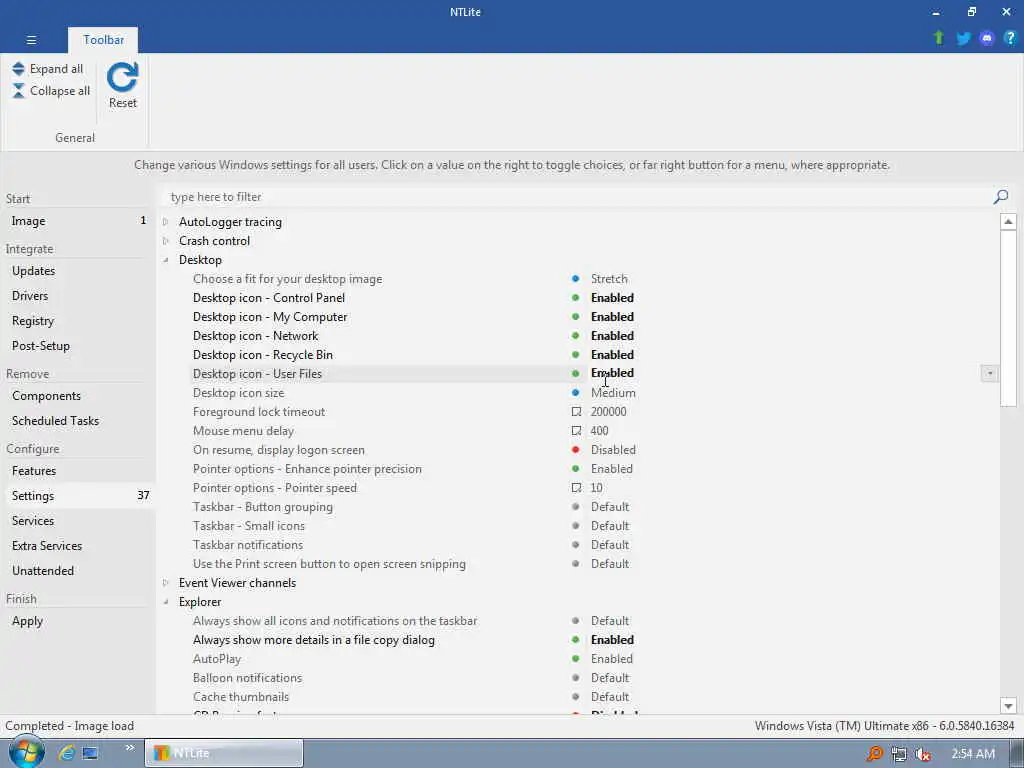
Task: Expand the Crash control group
Action: (166, 241)
